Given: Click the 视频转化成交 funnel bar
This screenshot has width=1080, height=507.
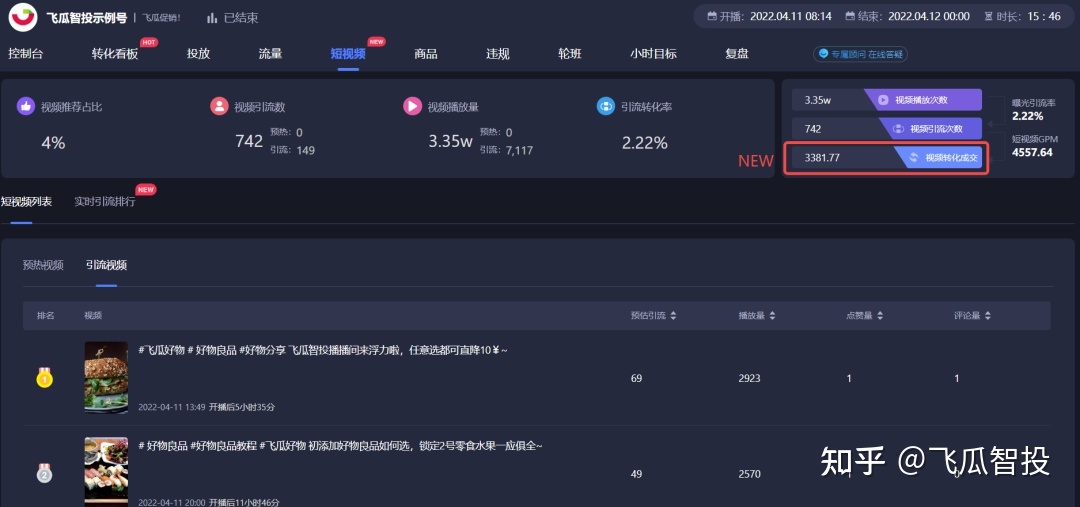Looking at the screenshot, I should (887, 158).
